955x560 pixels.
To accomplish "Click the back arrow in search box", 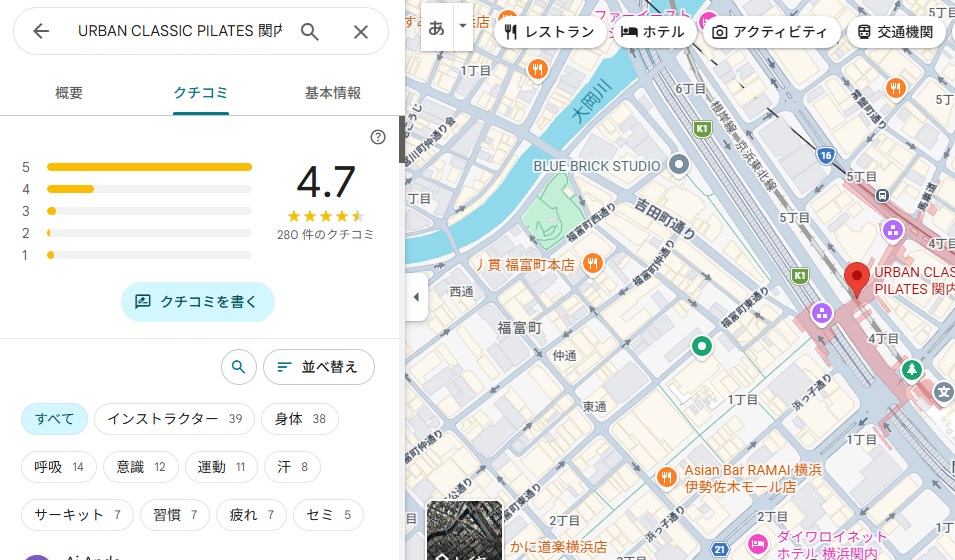I will (x=41, y=31).
